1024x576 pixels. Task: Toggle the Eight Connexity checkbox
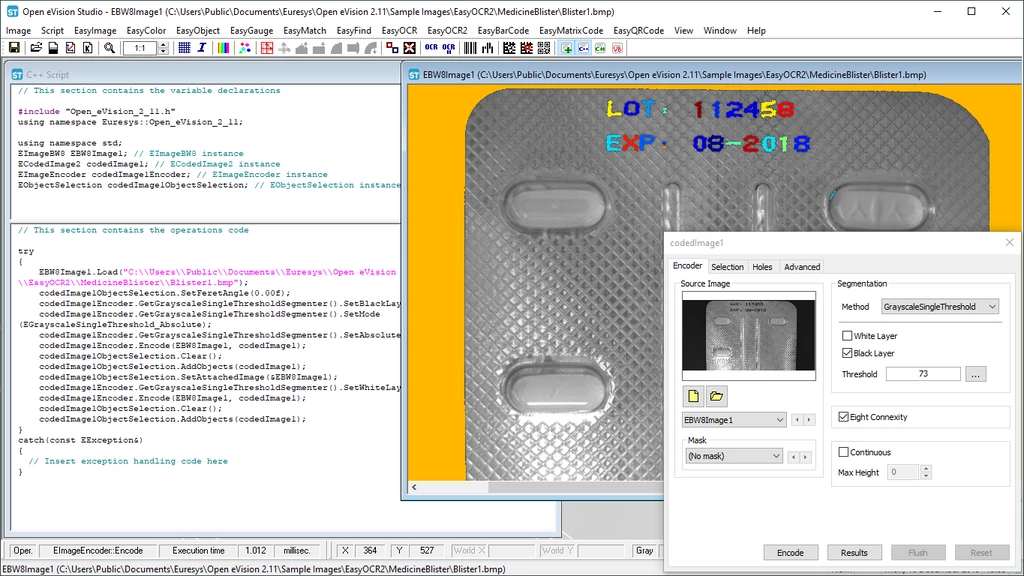click(842, 417)
